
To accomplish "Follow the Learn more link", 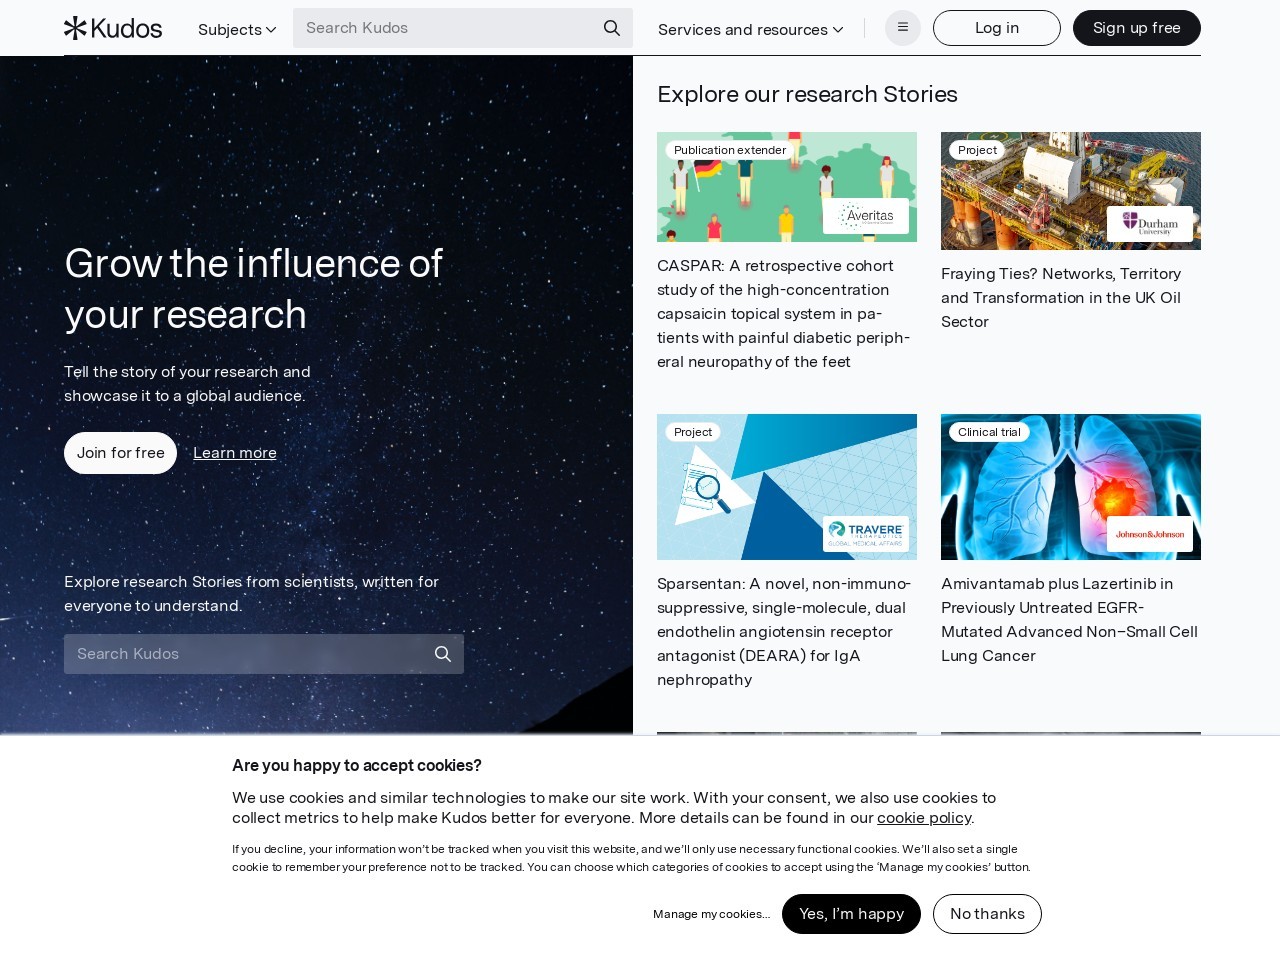I will click(235, 453).
